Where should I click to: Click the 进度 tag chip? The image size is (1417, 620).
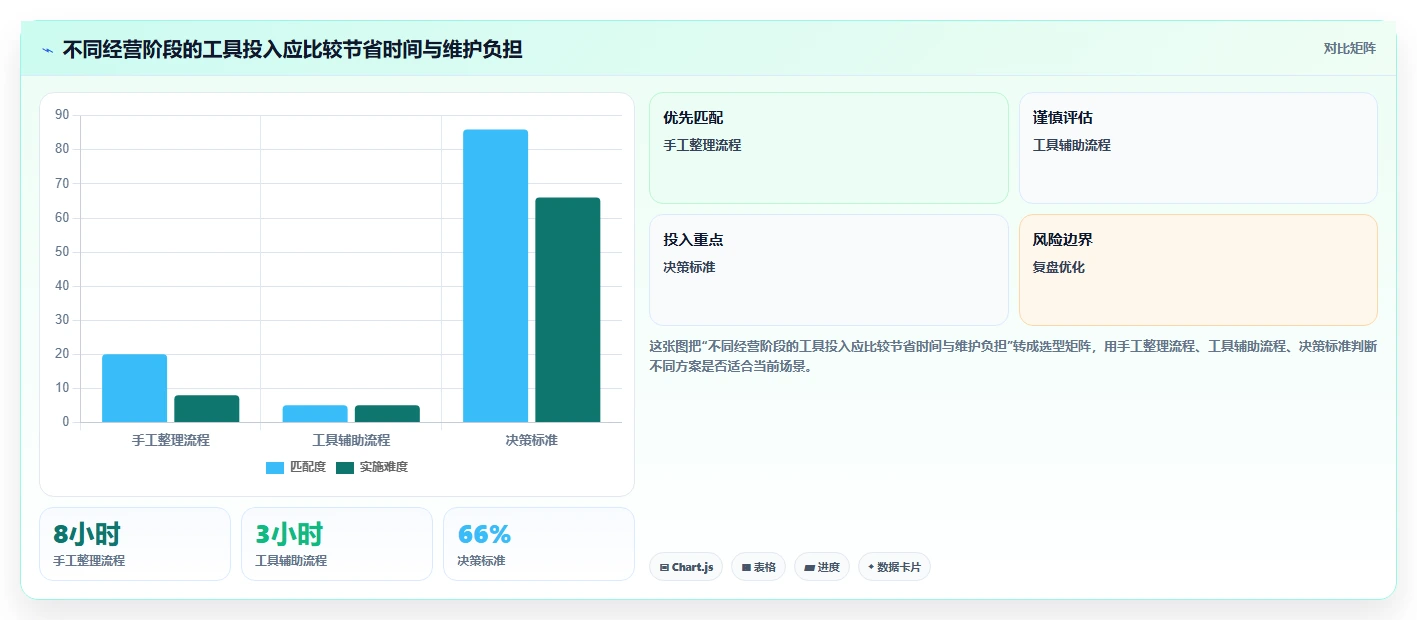822,567
